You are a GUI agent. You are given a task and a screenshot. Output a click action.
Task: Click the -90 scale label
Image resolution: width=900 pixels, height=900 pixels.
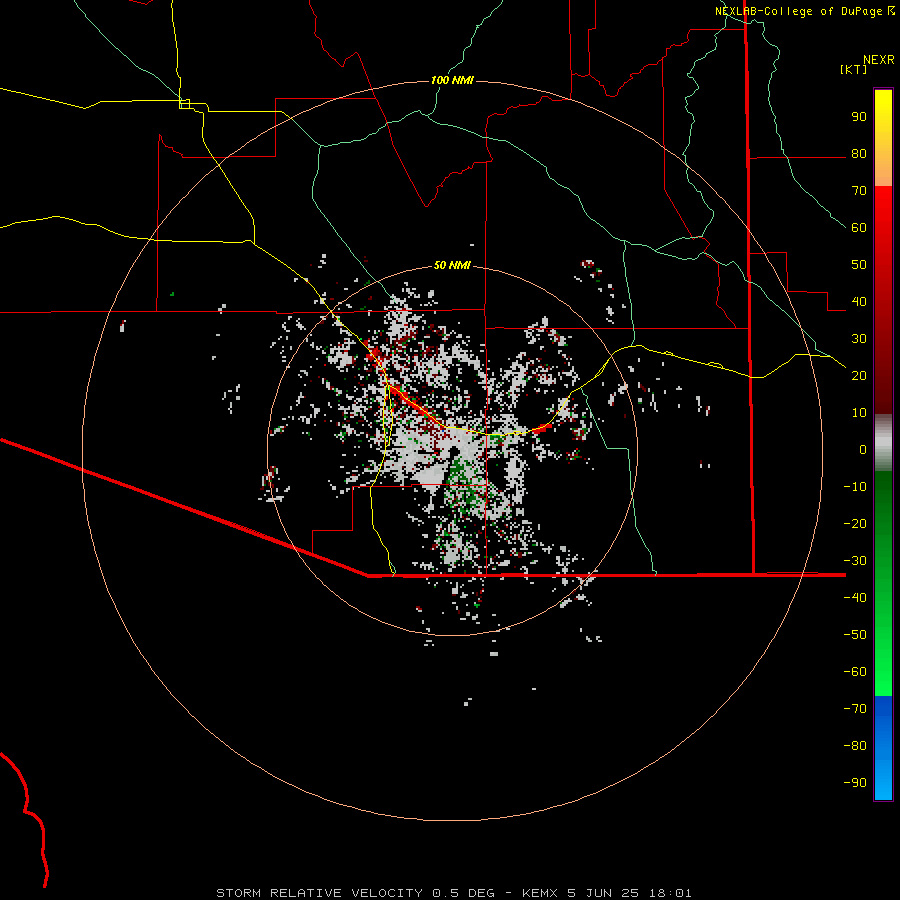tap(855, 782)
